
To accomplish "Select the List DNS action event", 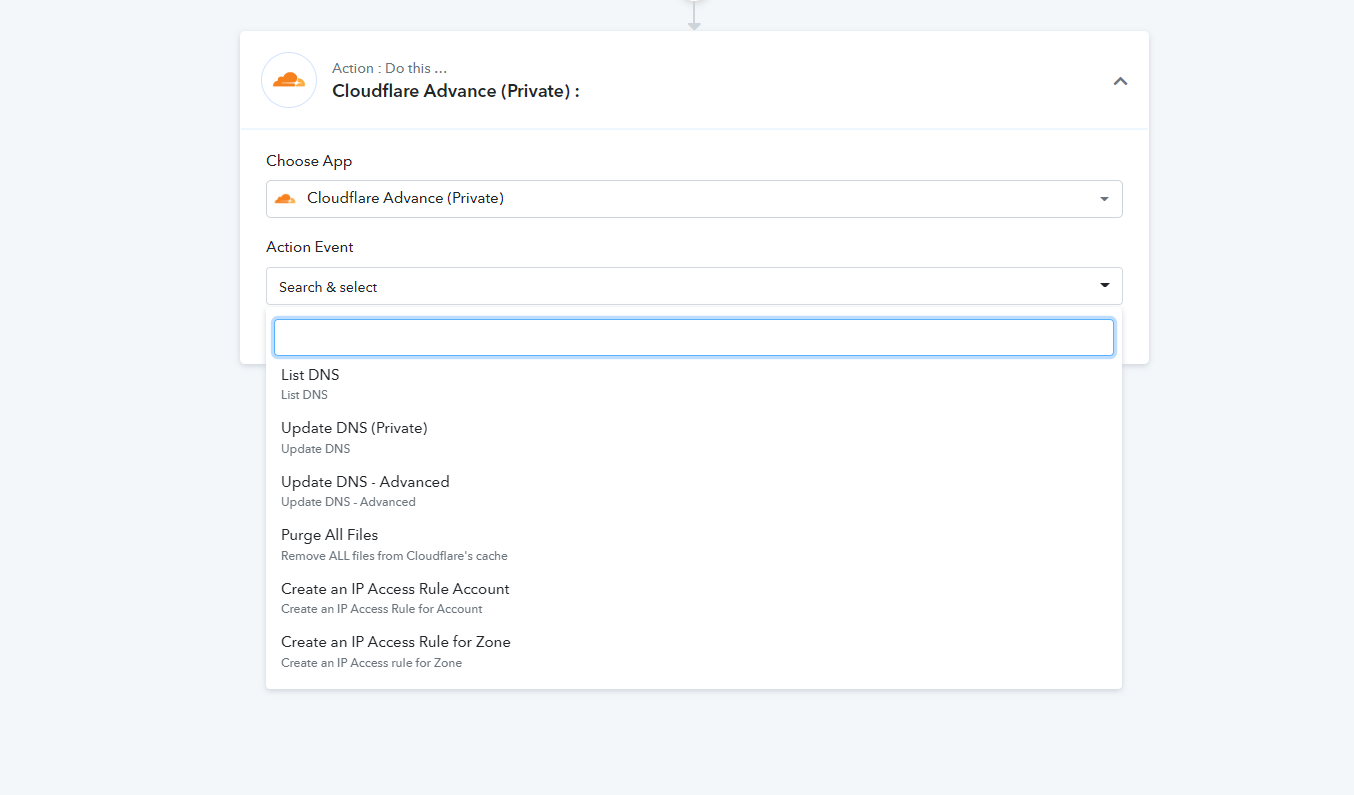I will 694,384.
